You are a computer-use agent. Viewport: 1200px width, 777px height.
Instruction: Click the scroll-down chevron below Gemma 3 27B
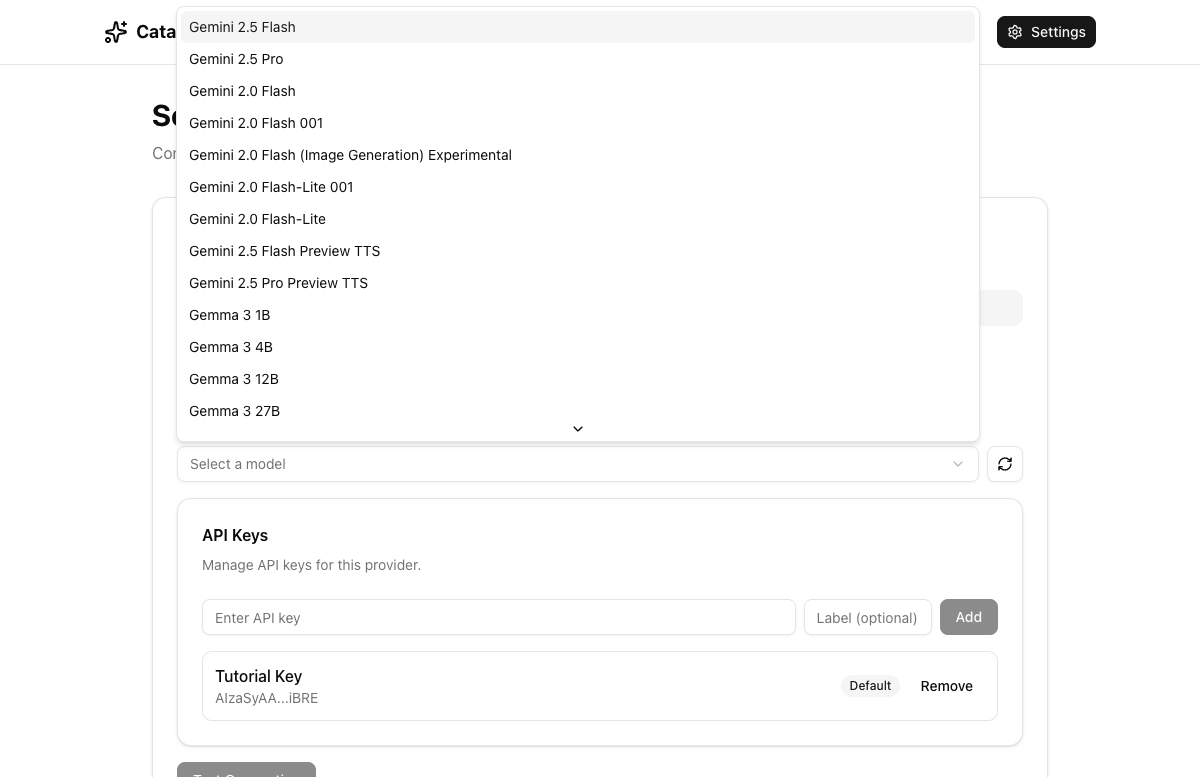coord(577,428)
